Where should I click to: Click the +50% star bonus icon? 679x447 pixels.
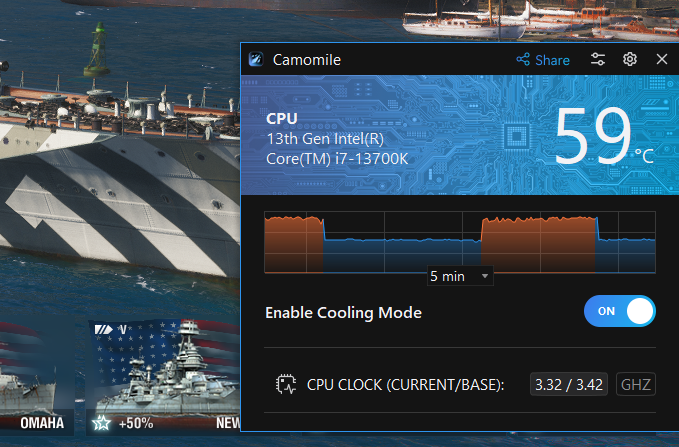102,423
